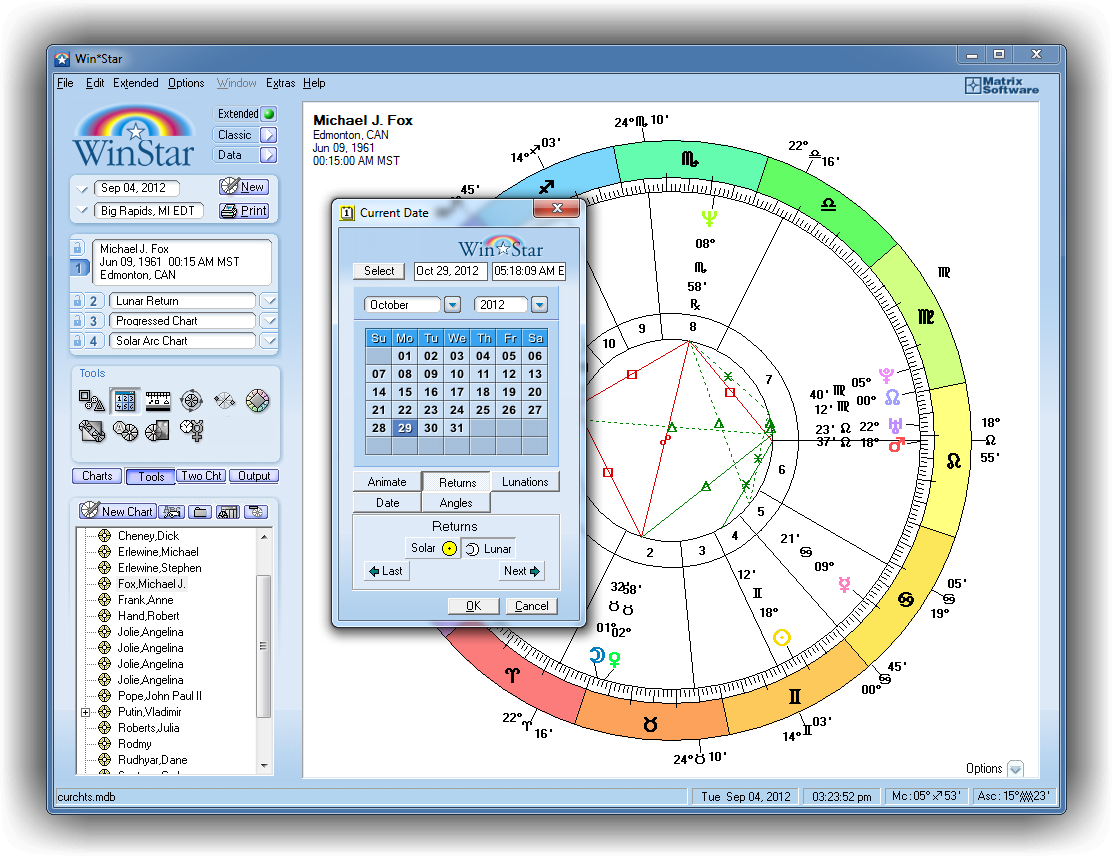Click the Matrix Software logo
The width and height of the screenshot is (1112, 856).
pos(1001,86)
